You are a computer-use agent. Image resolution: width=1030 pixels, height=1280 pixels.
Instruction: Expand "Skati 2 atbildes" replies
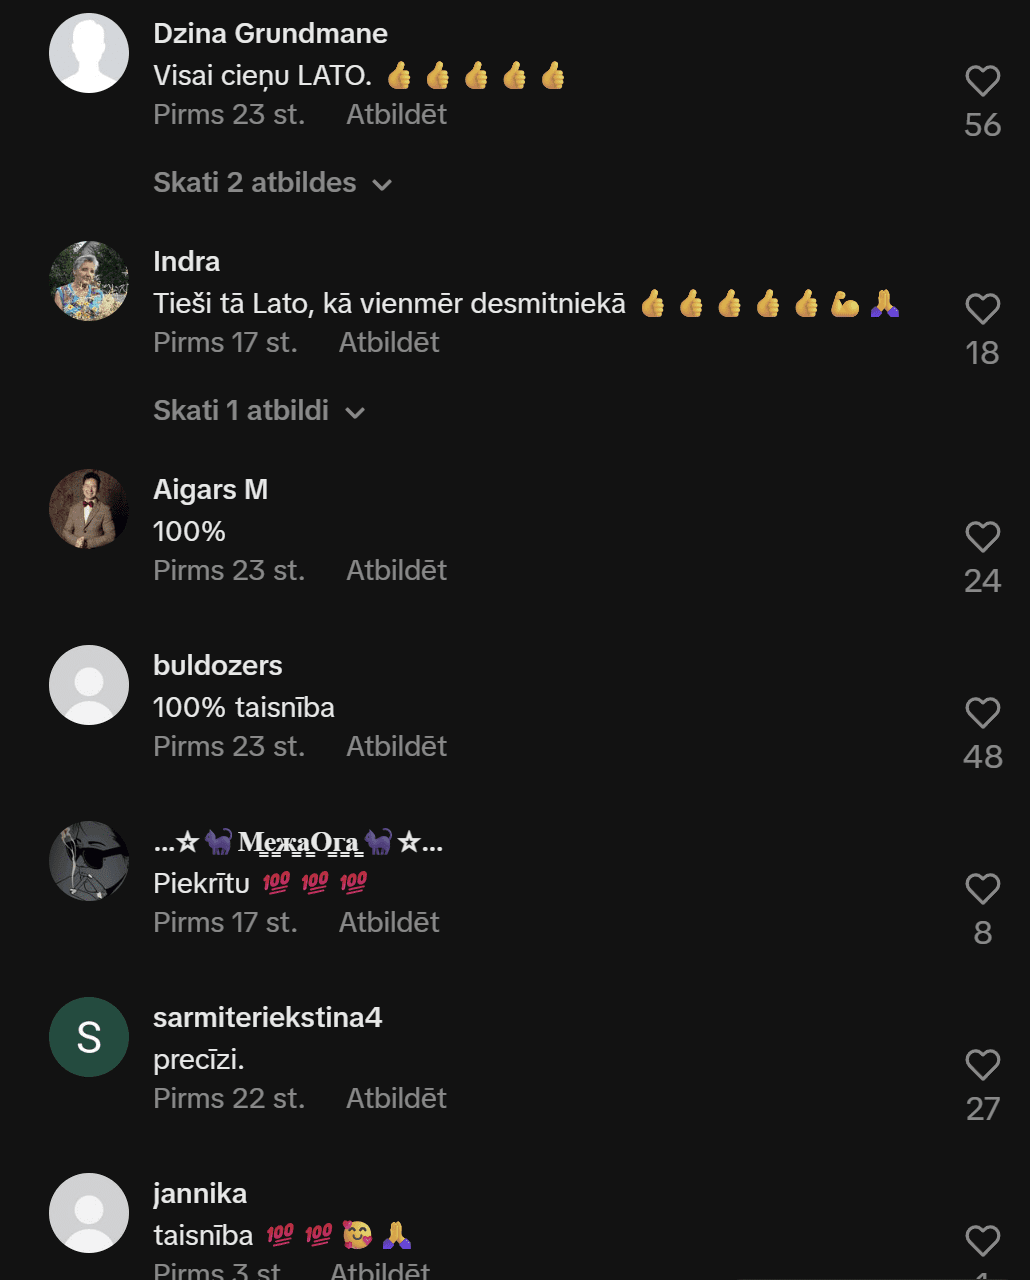click(x=272, y=183)
